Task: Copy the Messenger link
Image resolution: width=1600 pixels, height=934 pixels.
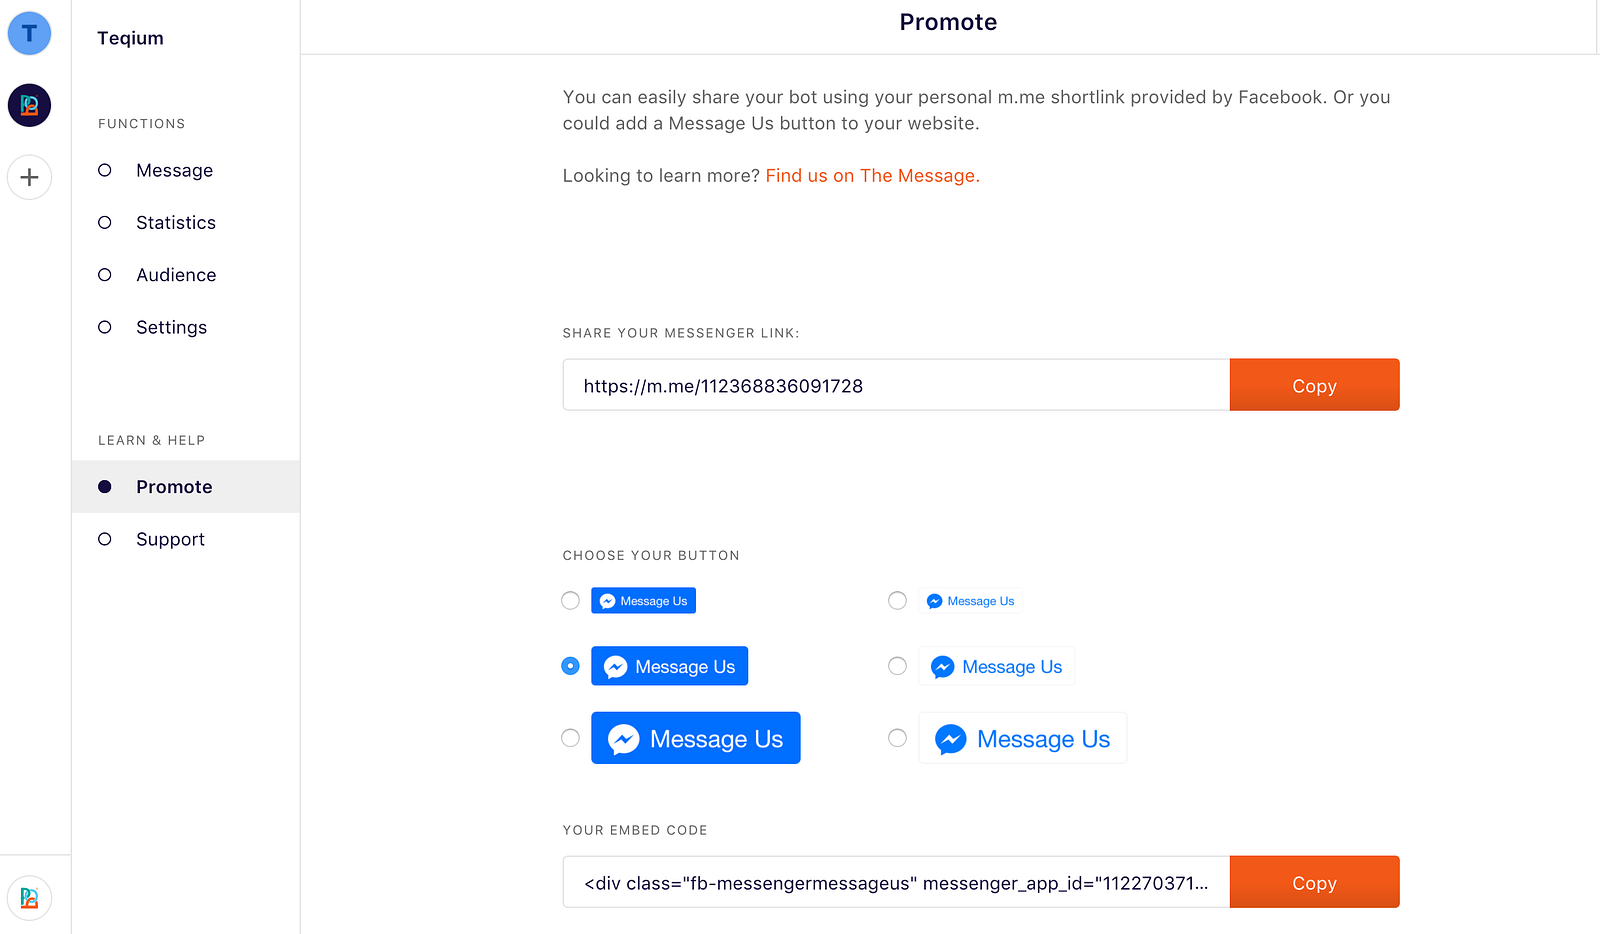Action: point(1313,386)
